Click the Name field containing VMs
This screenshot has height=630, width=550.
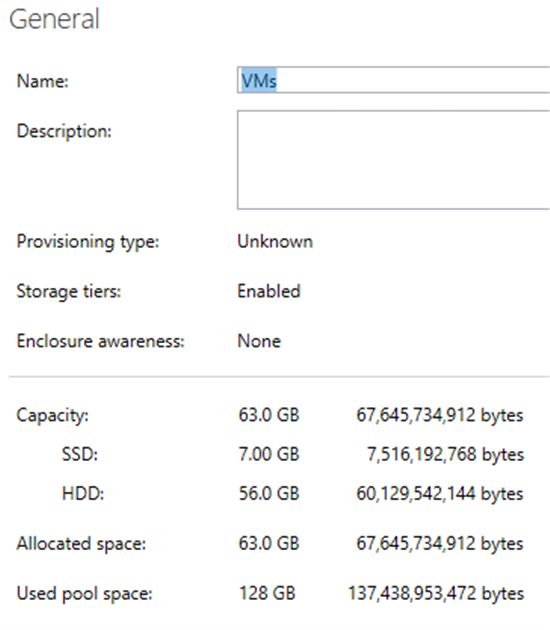pos(394,80)
